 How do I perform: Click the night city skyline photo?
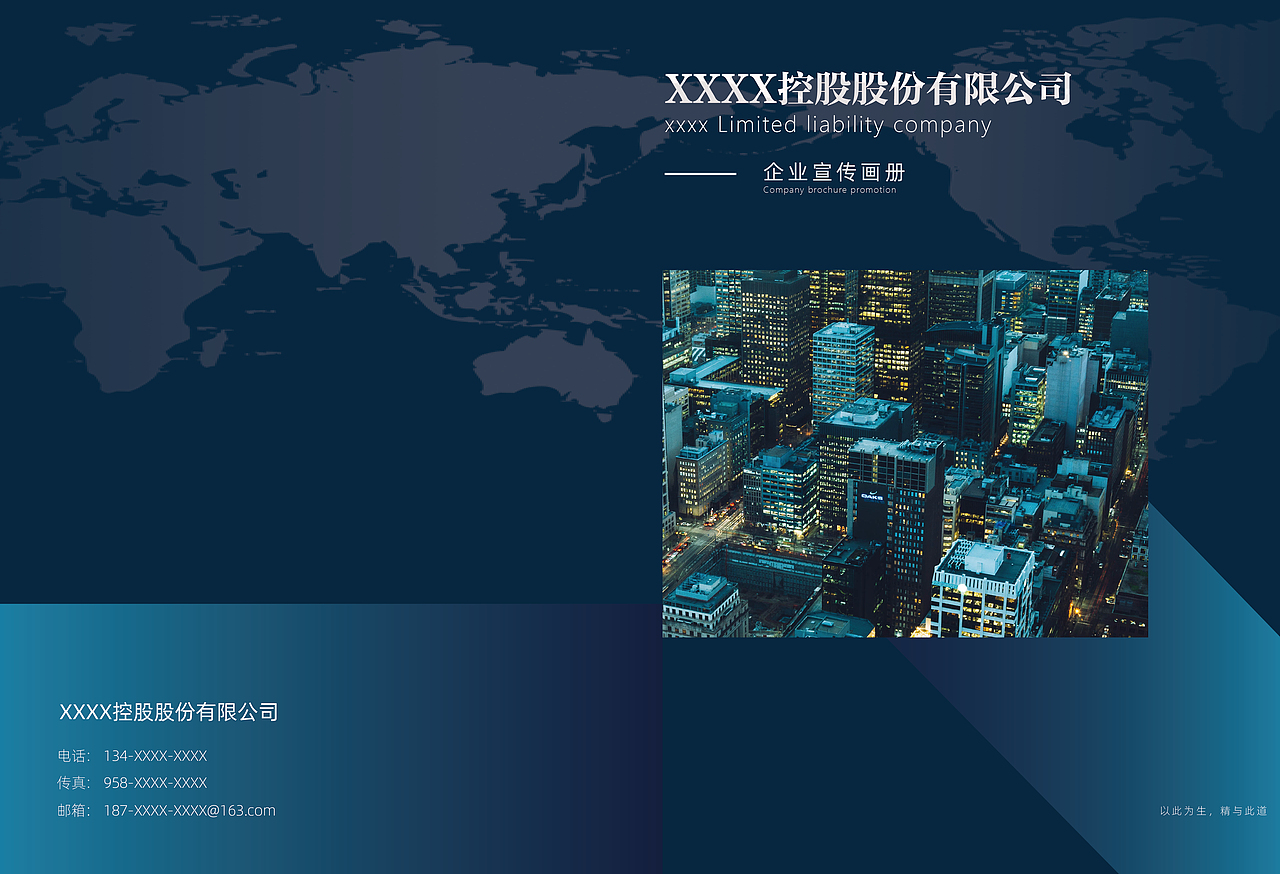click(x=905, y=452)
